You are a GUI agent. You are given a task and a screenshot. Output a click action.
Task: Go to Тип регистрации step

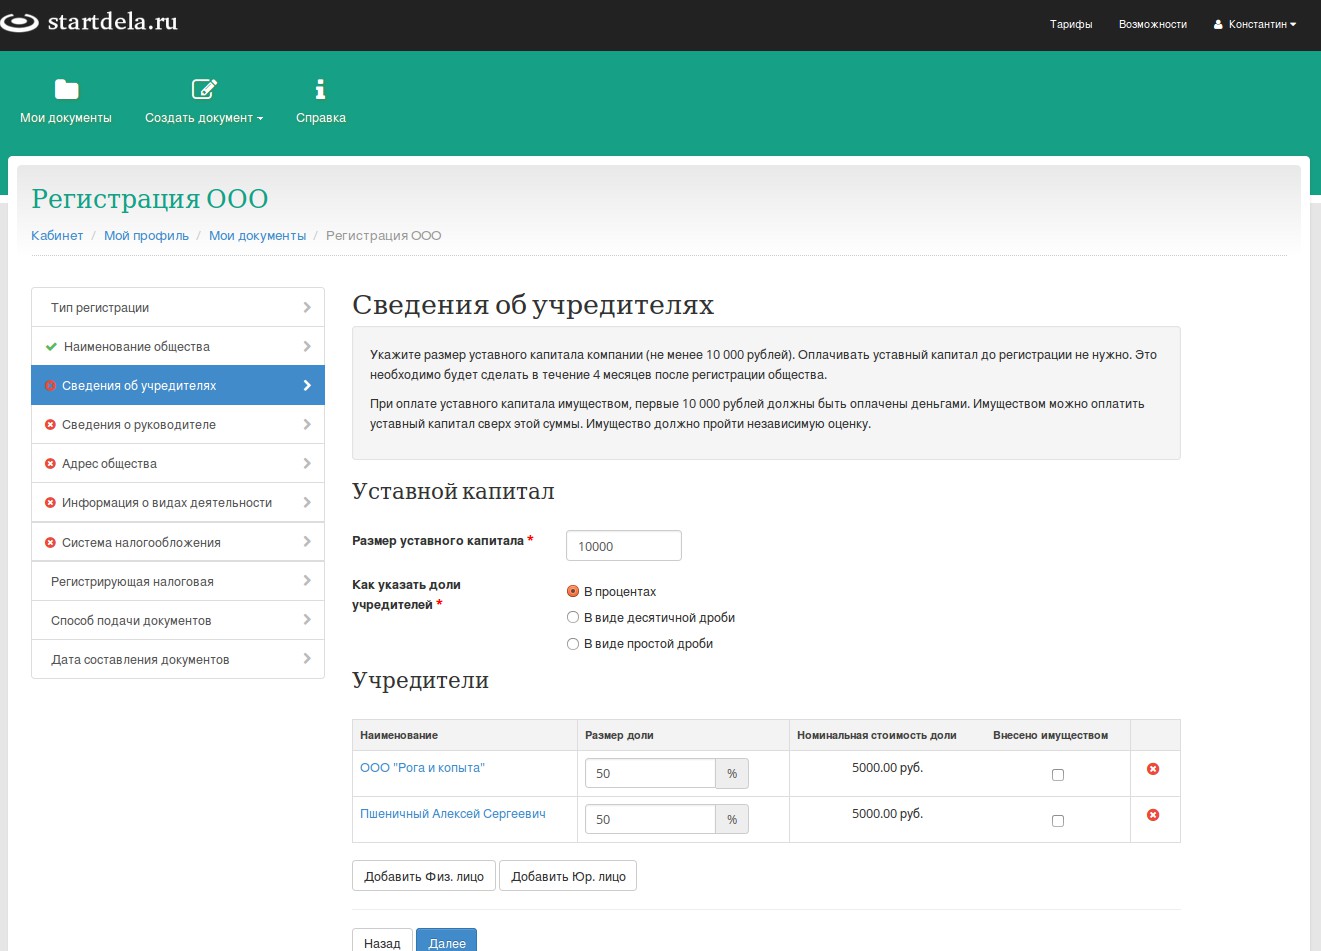click(178, 307)
